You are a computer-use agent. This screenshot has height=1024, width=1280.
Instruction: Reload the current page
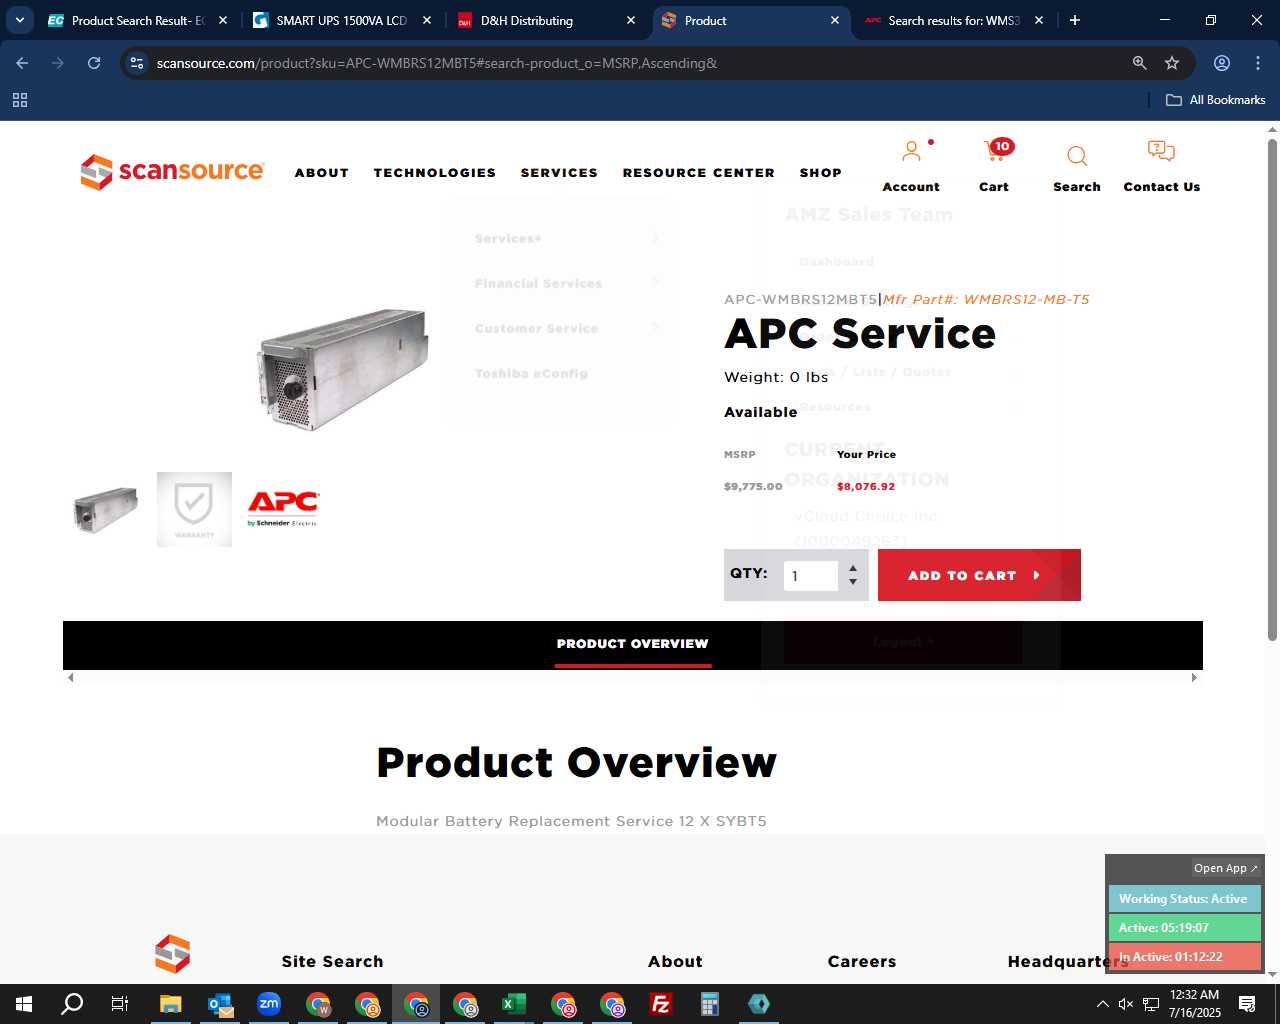[94, 63]
